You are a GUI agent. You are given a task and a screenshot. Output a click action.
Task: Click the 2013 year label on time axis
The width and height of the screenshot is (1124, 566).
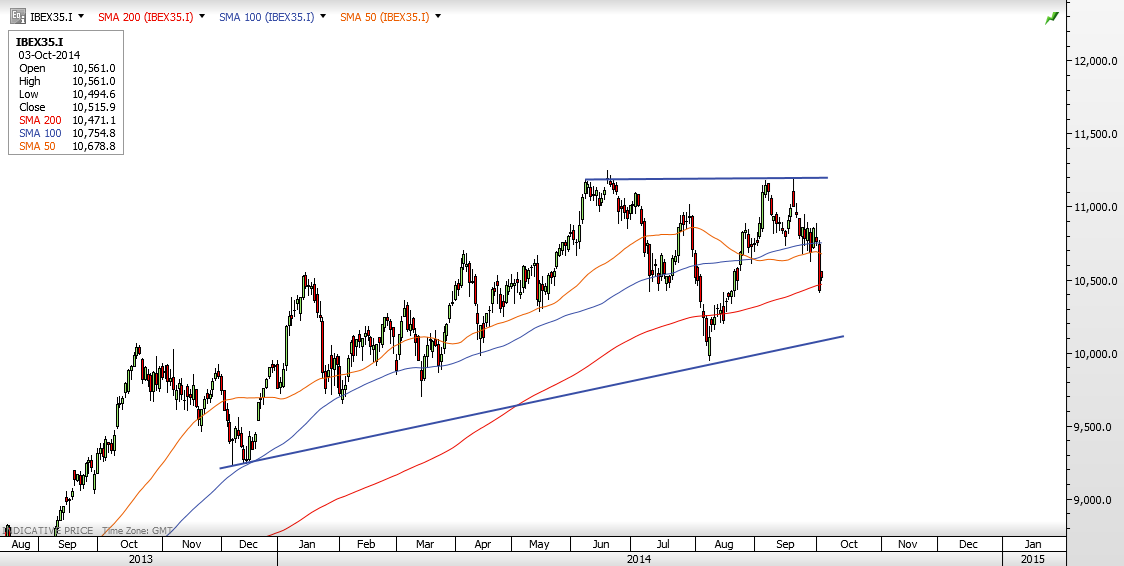[140, 558]
